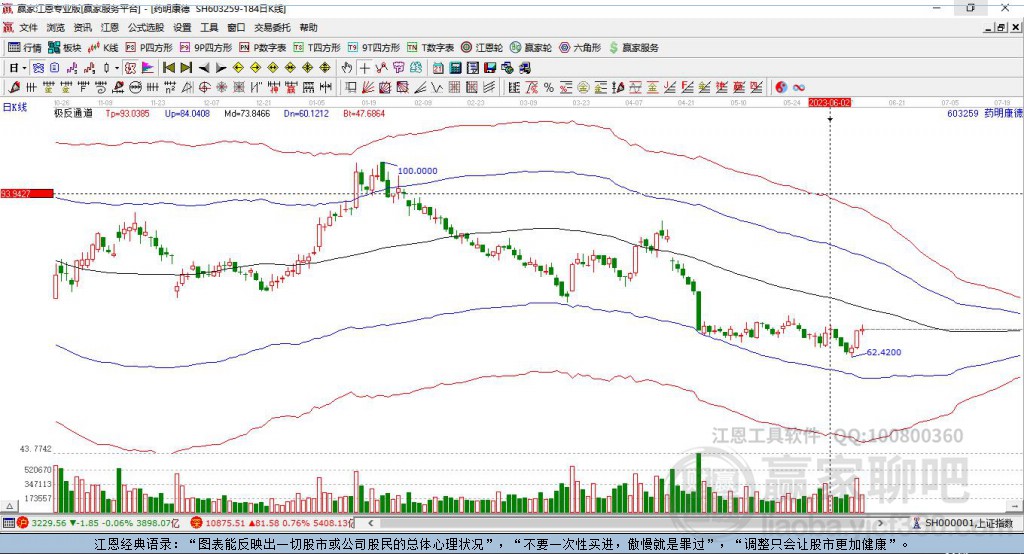Open the 9T四方形 tool
The image size is (1024, 554).
coord(374,48)
